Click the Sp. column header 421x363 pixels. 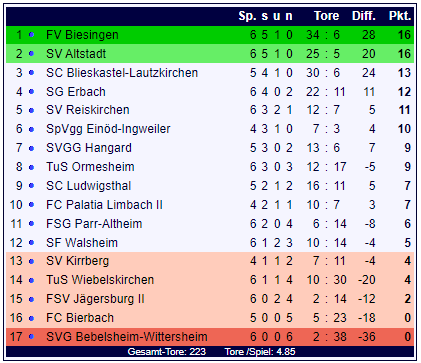[247, 16]
